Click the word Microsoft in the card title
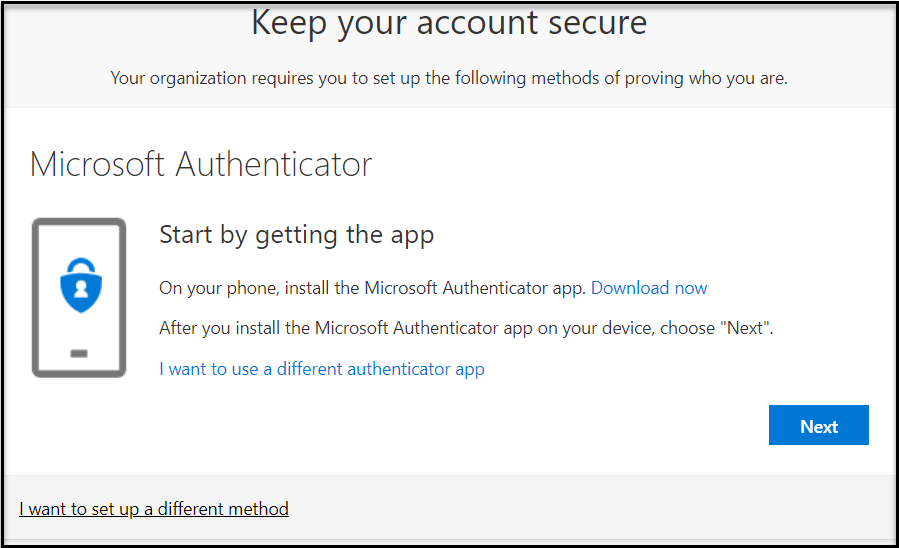899x548 pixels. (98, 164)
